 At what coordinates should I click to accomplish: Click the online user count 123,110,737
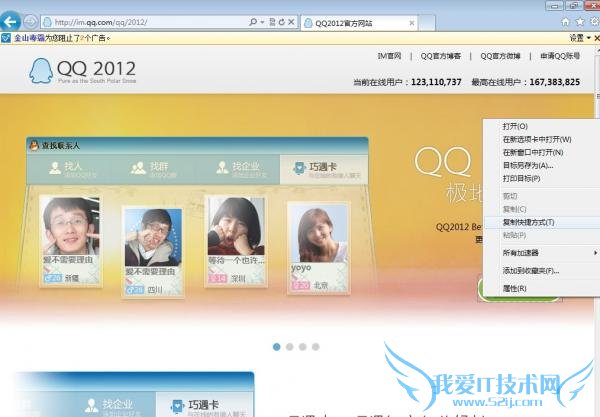436,82
